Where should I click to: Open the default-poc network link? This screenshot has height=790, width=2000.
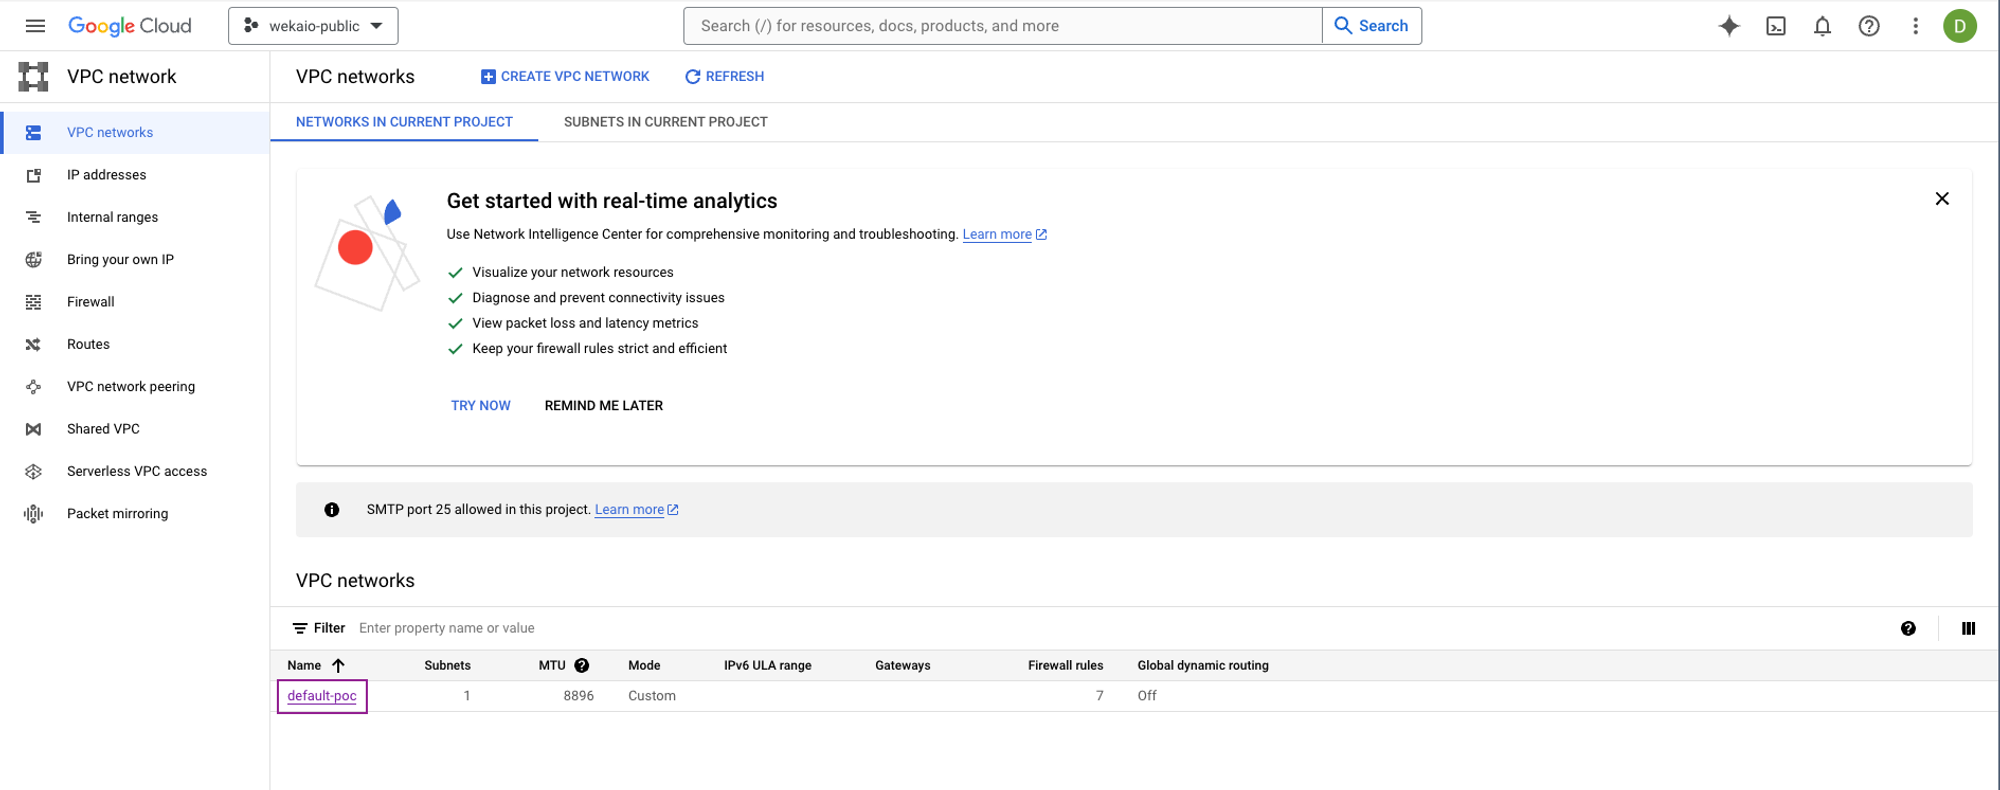pyautogui.click(x=322, y=696)
